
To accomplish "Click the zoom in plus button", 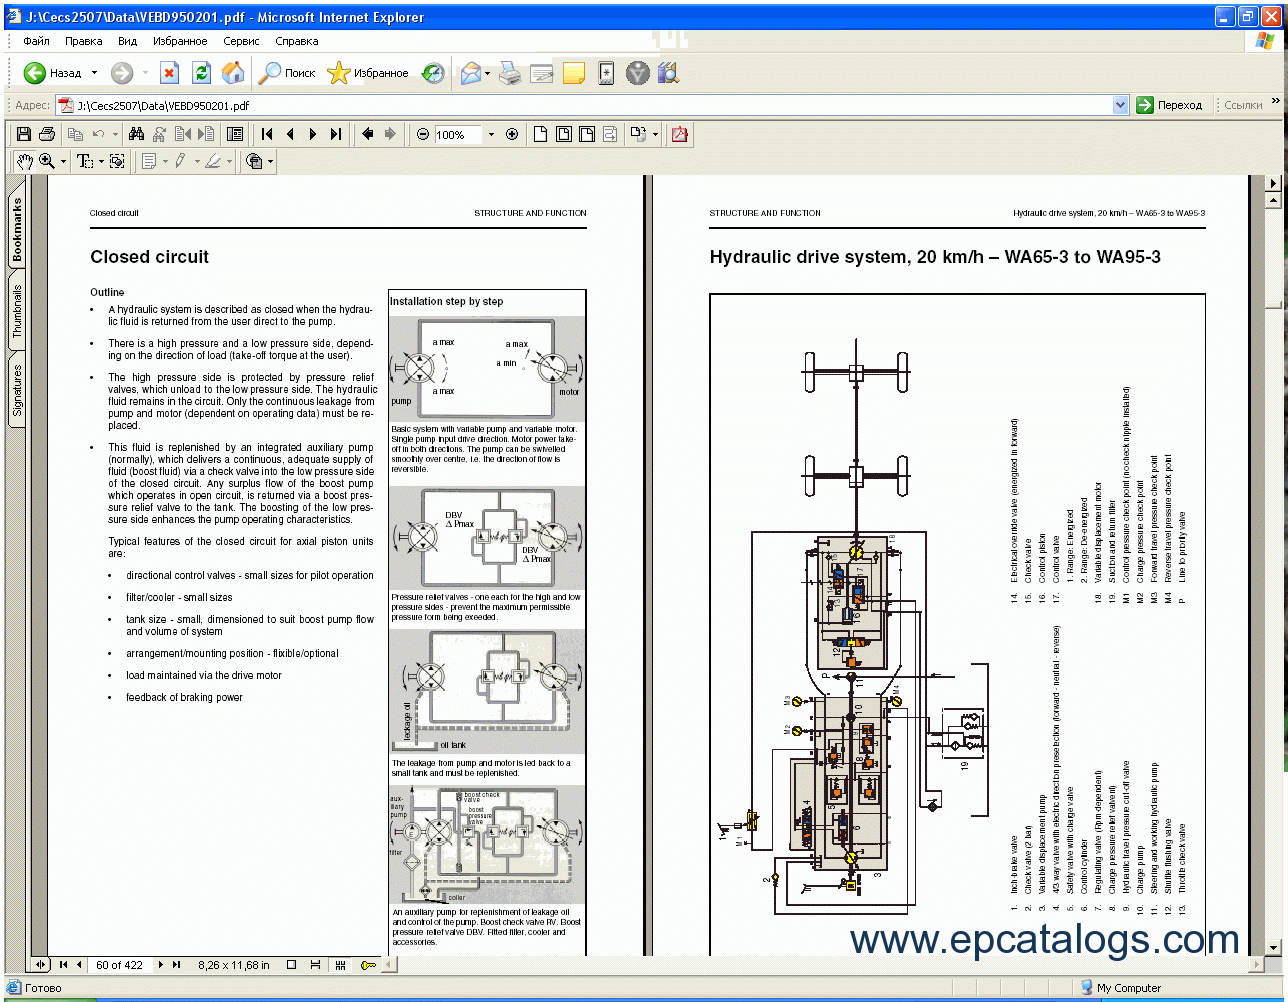I will coord(512,134).
